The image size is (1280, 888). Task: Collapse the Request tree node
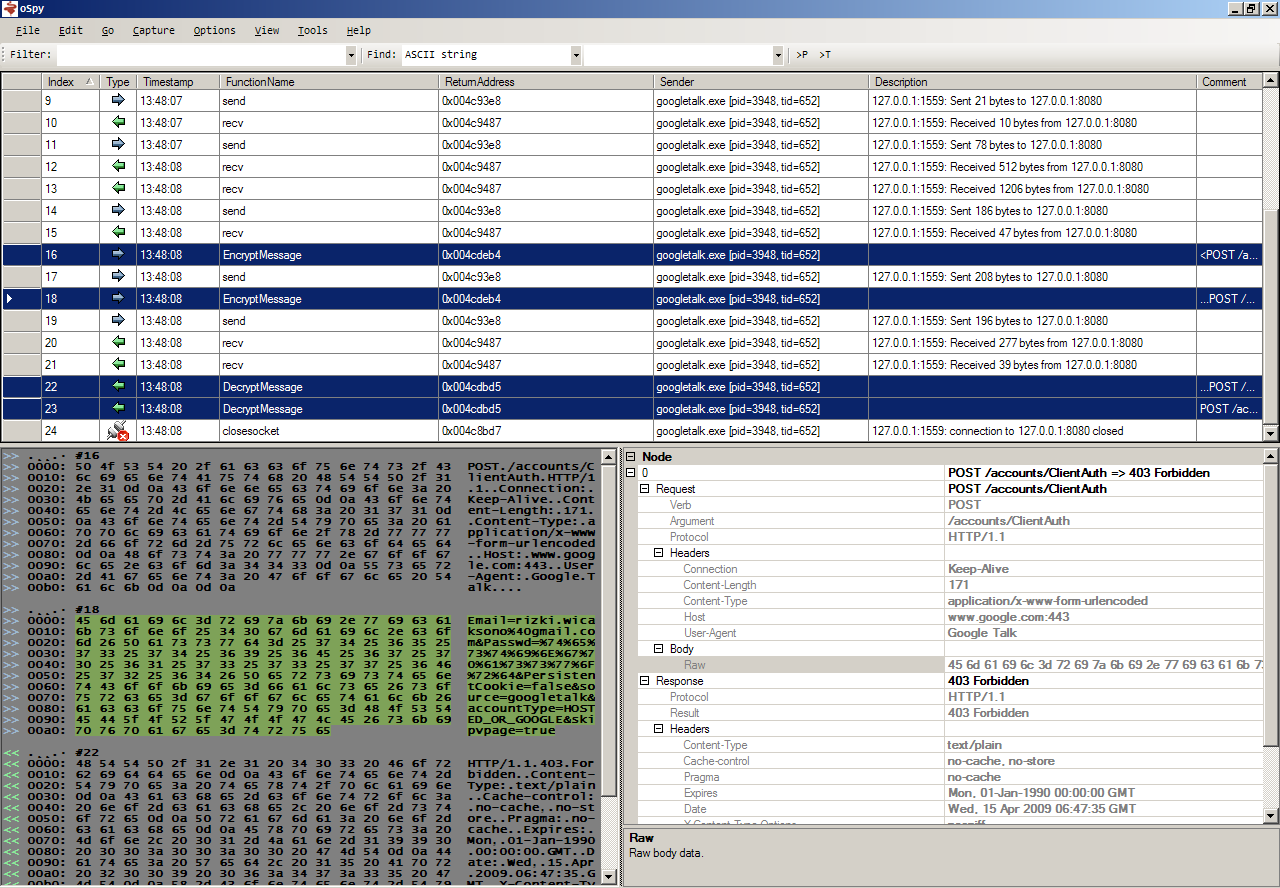(645, 489)
